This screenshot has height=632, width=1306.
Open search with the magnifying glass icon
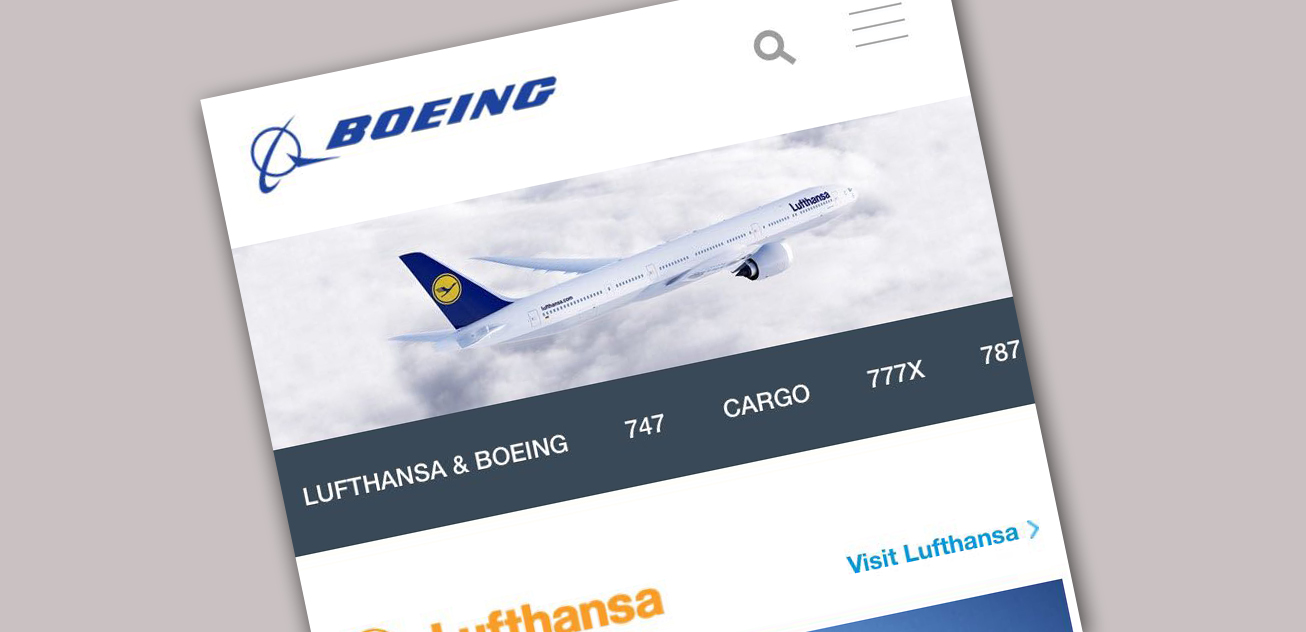[x=774, y=47]
